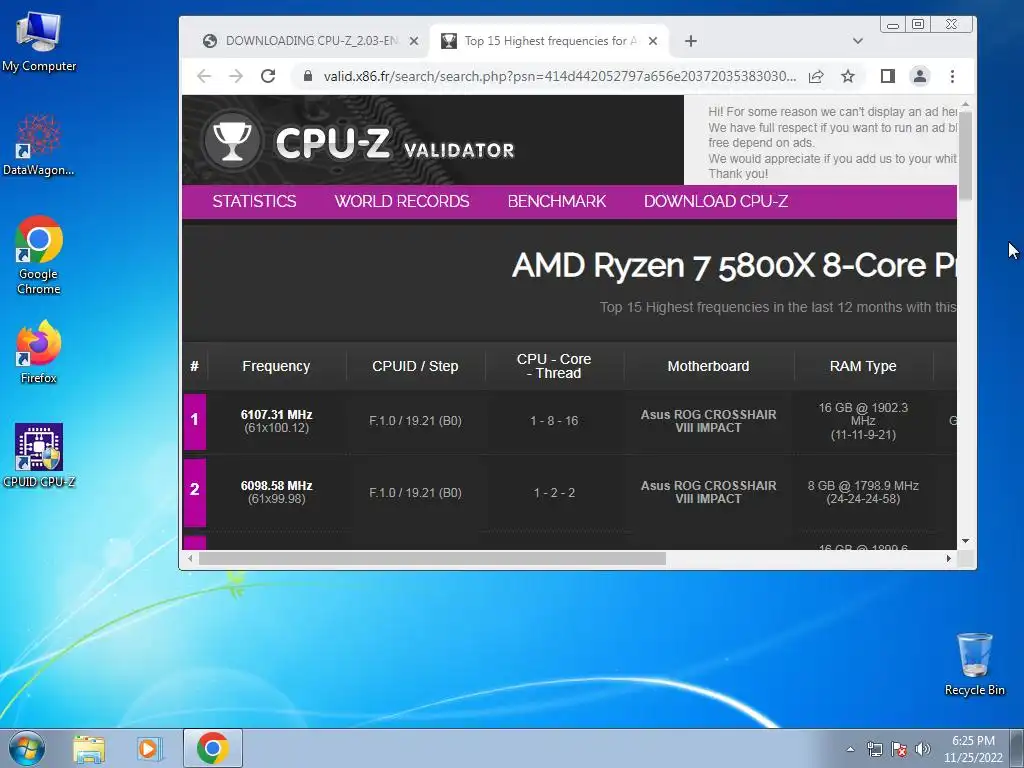
Task: Open the STATISTICS menu
Action: click(x=254, y=201)
